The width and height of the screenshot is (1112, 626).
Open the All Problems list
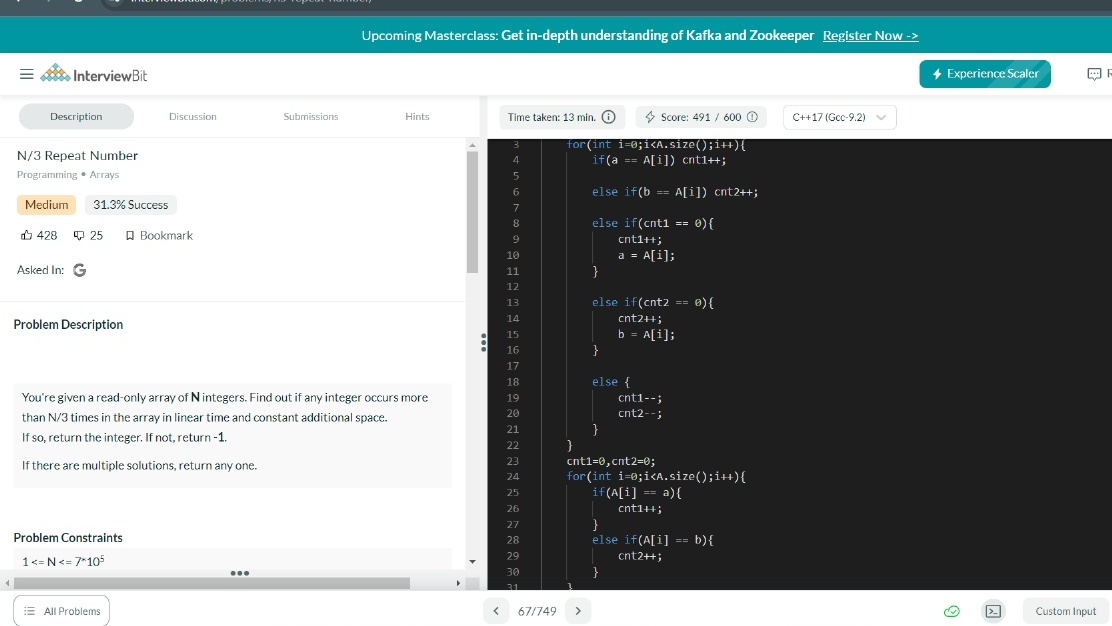pyautogui.click(x=61, y=610)
